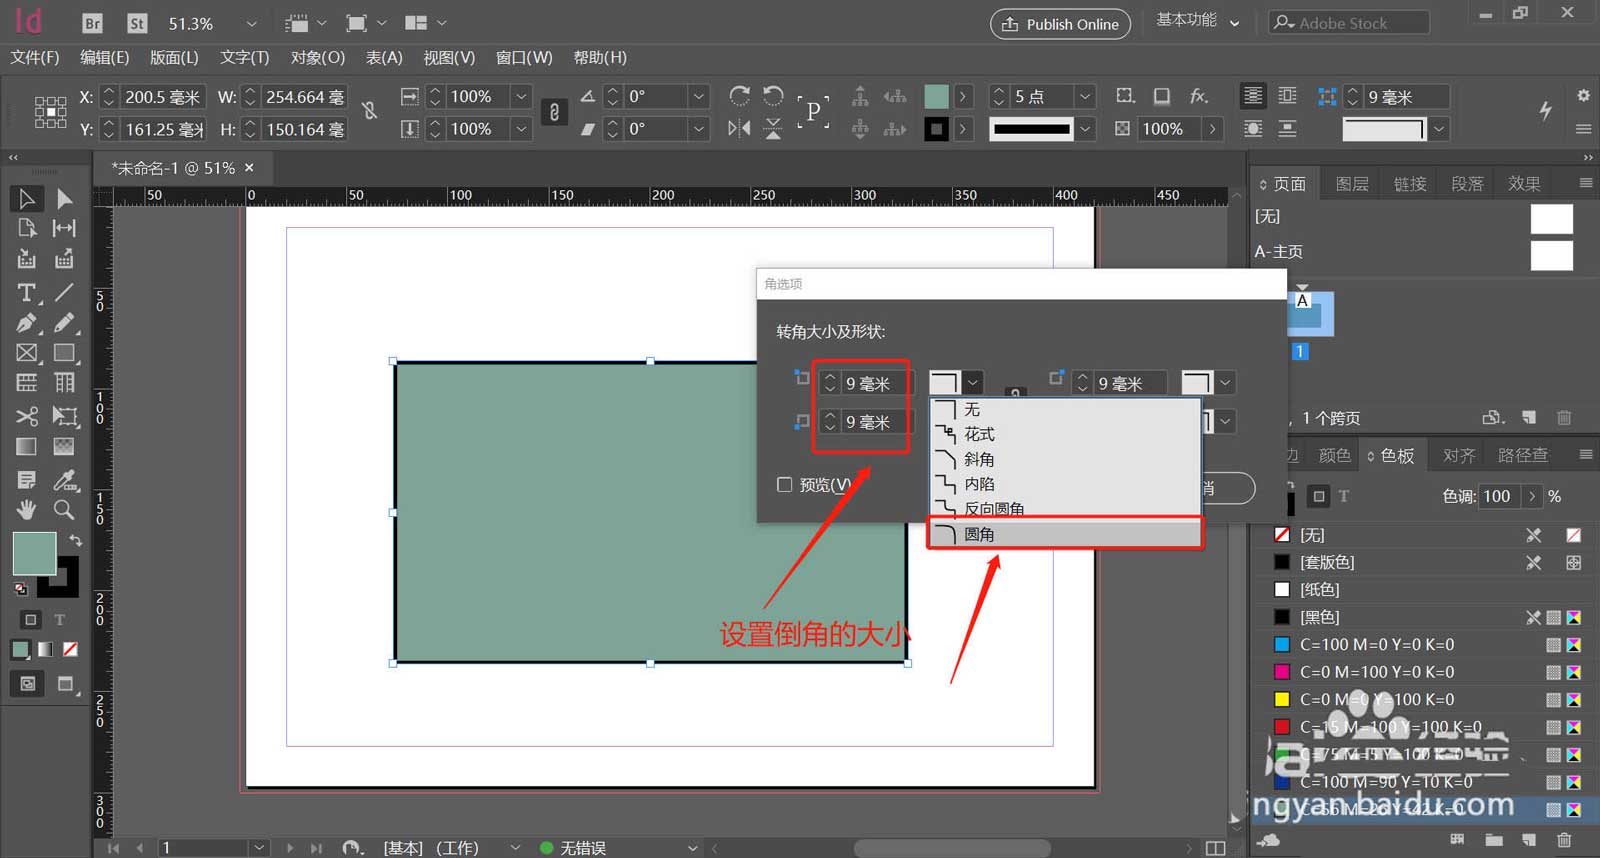Open the 对象(O) menu
1600x858 pixels.
pos(317,57)
